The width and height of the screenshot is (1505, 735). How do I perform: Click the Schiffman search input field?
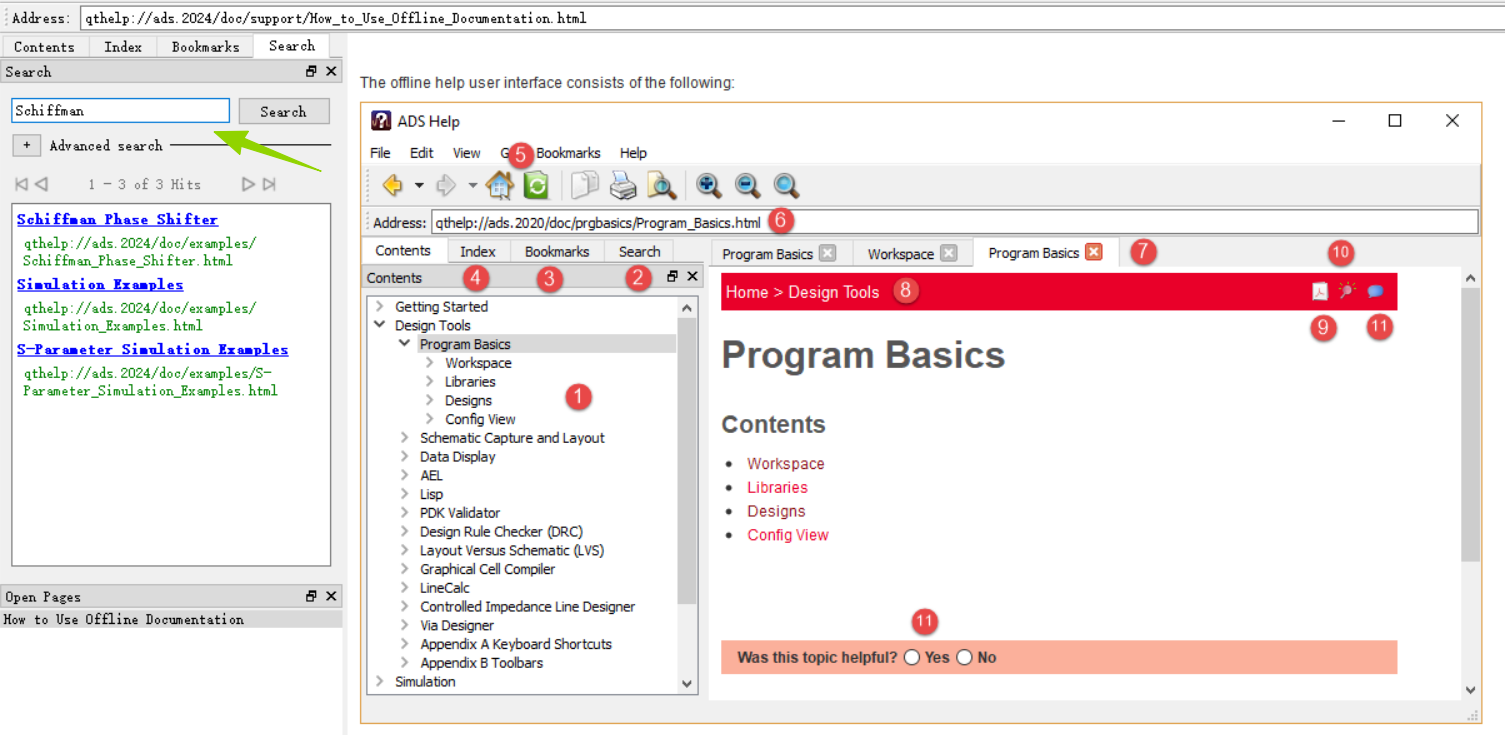[x=120, y=110]
